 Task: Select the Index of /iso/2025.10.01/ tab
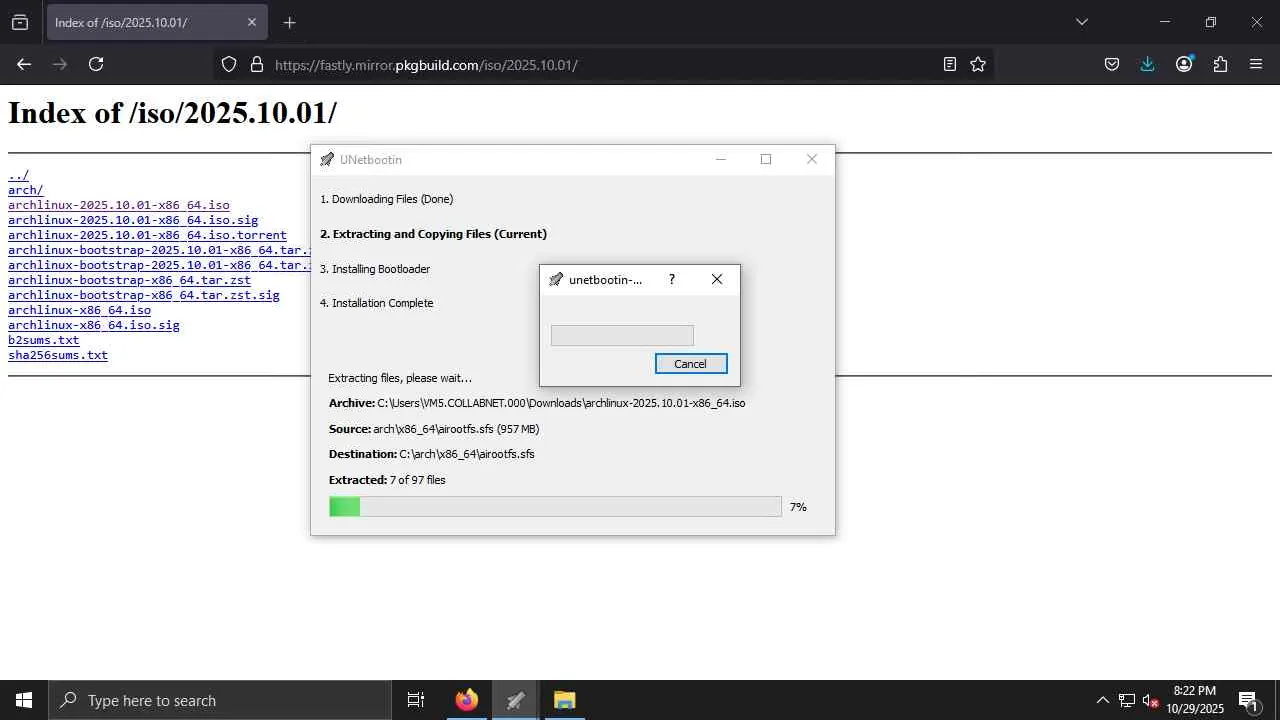tap(155, 22)
